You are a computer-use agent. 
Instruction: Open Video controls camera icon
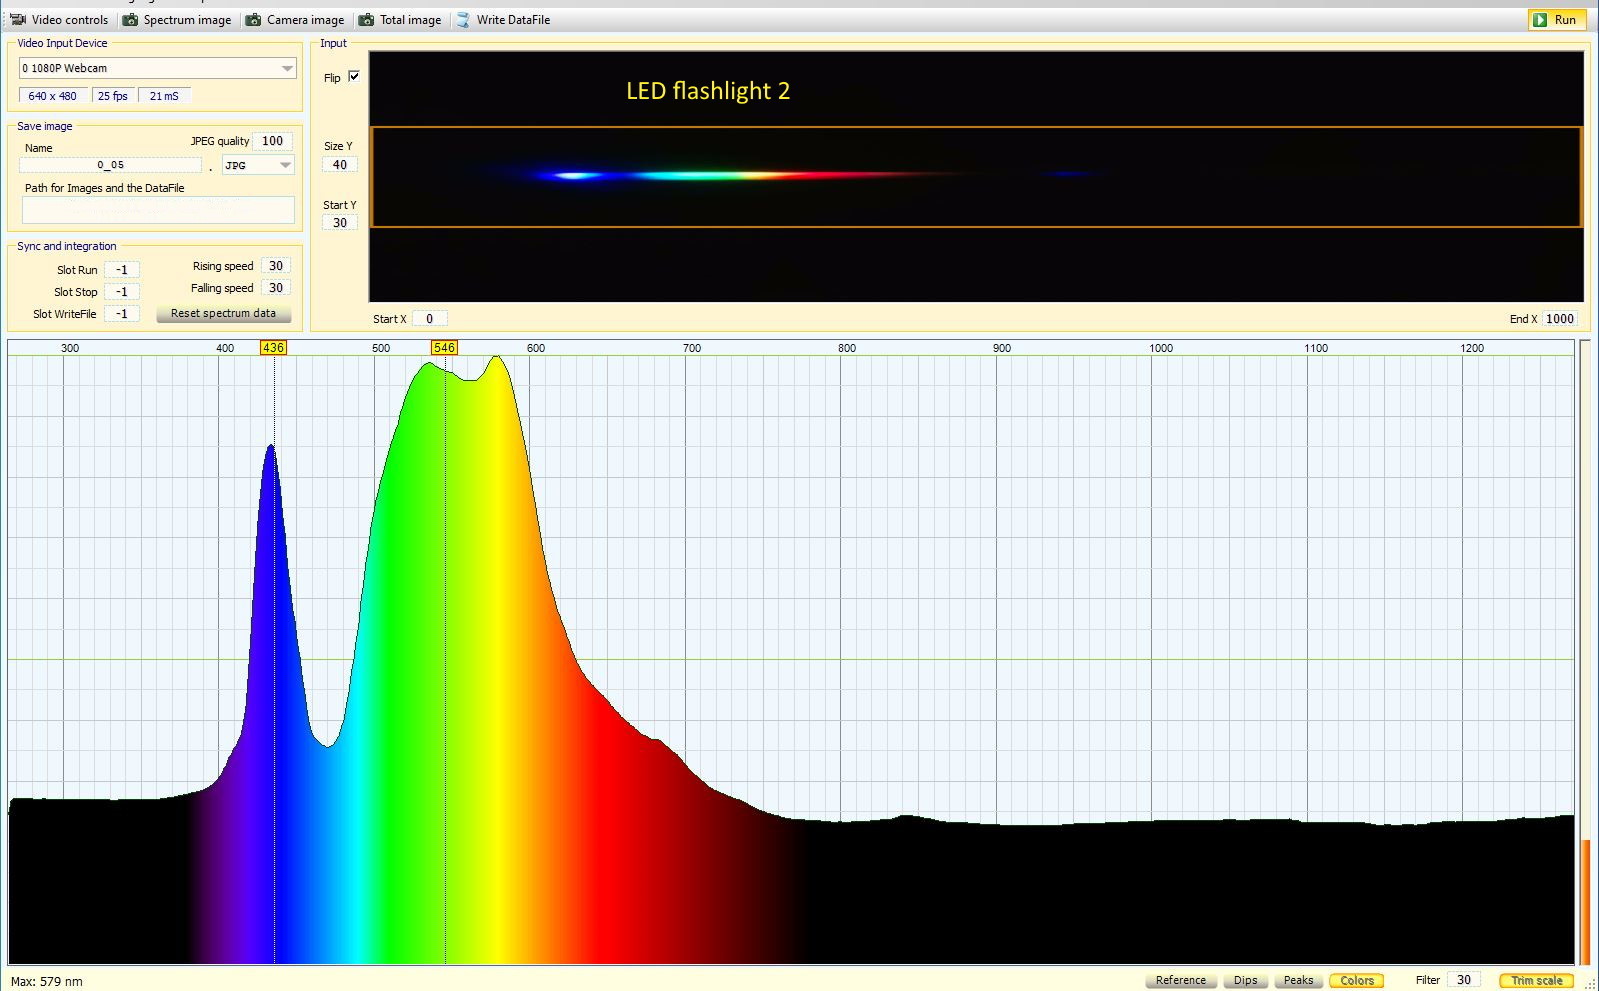pyautogui.click(x=18, y=20)
